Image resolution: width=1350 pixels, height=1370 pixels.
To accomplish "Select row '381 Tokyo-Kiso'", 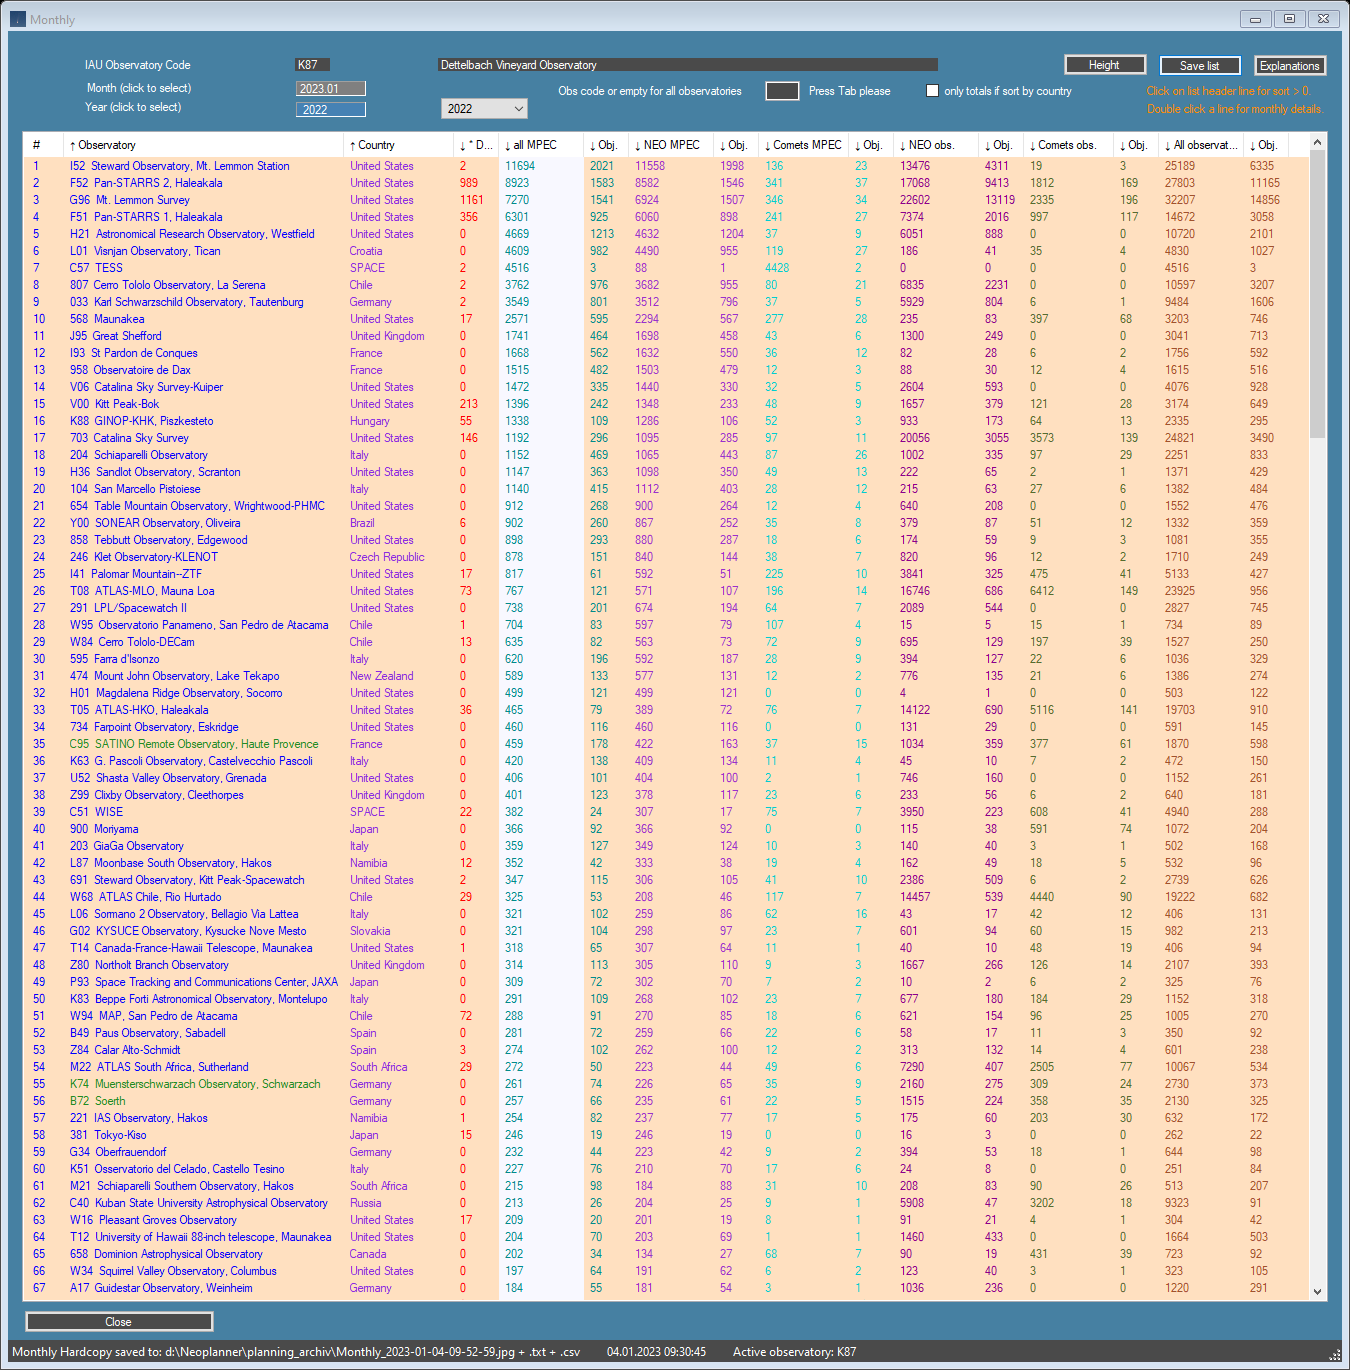I will point(665,1135).
